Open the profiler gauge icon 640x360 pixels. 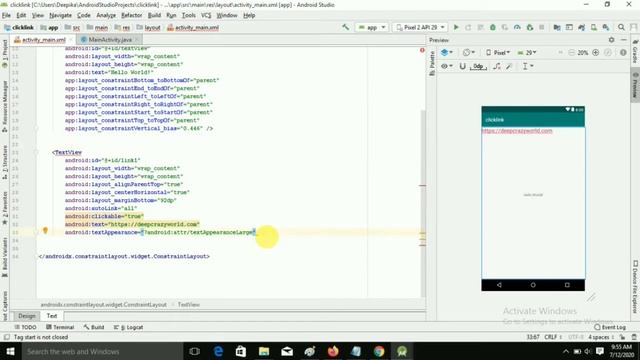click(x=517, y=27)
